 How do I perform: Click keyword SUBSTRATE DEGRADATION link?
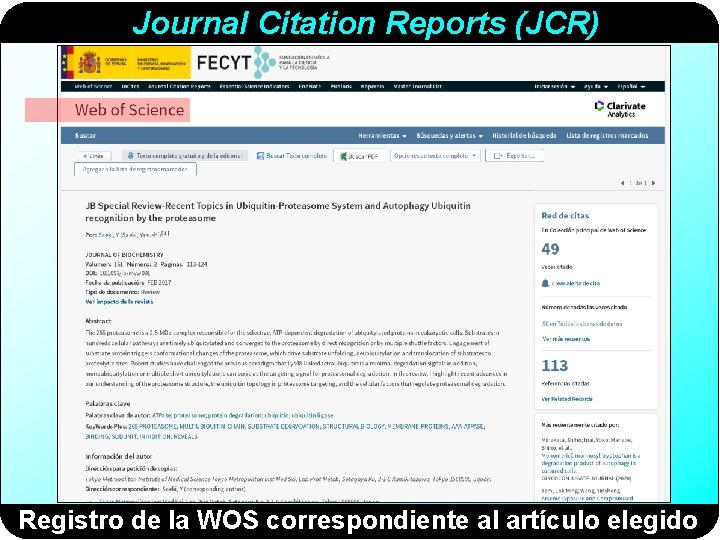click(x=283, y=426)
